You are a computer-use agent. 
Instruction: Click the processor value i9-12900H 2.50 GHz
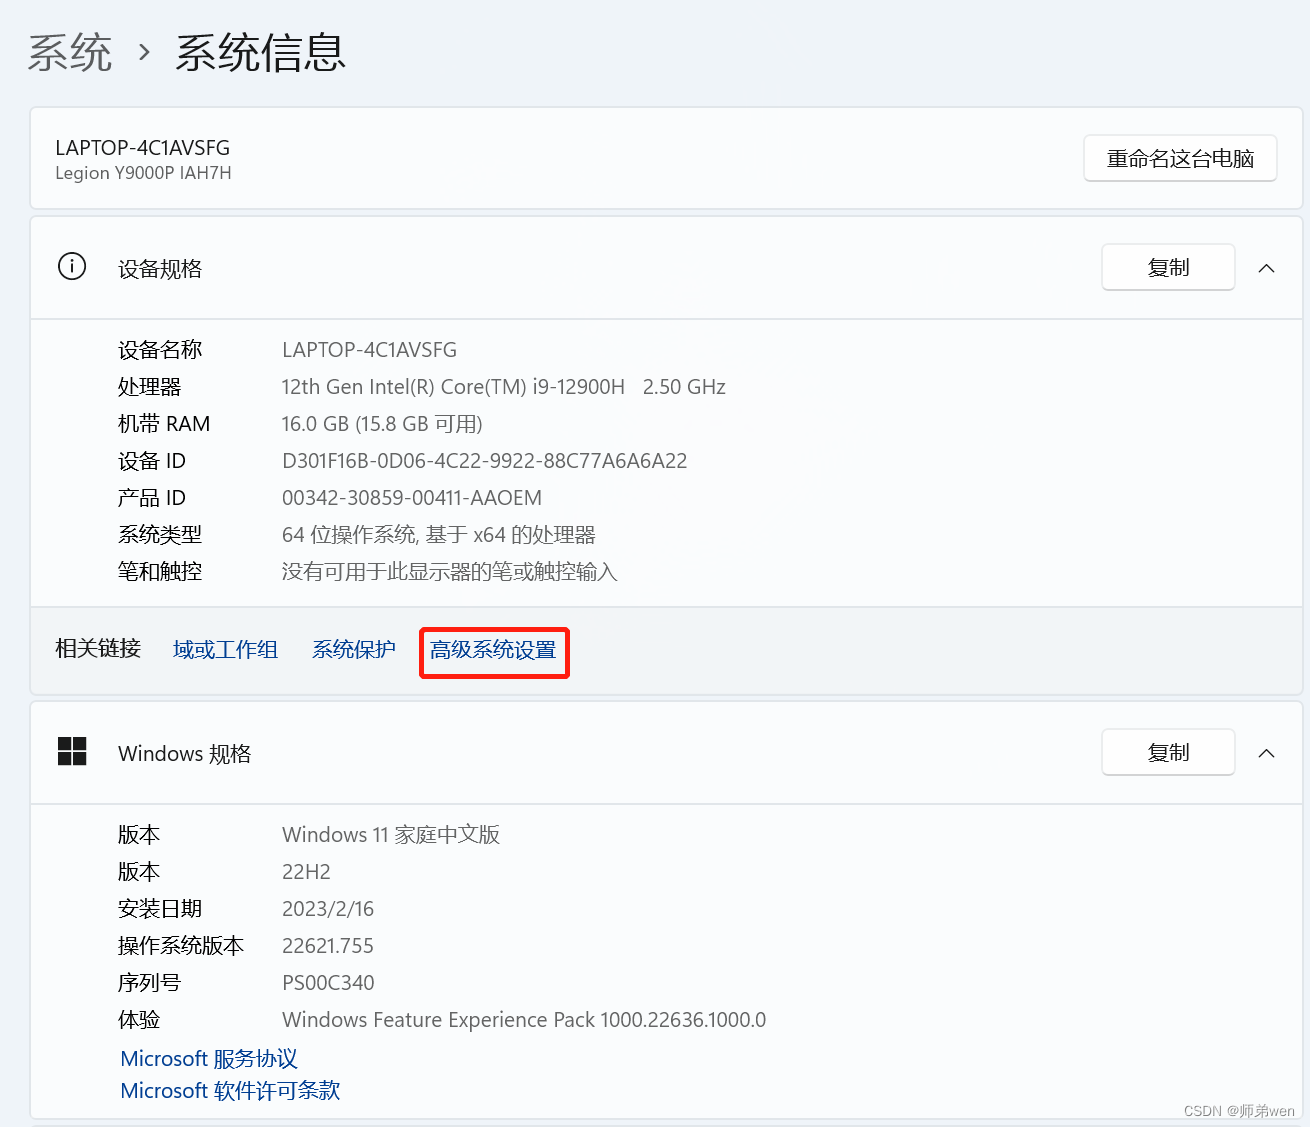(x=503, y=387)
